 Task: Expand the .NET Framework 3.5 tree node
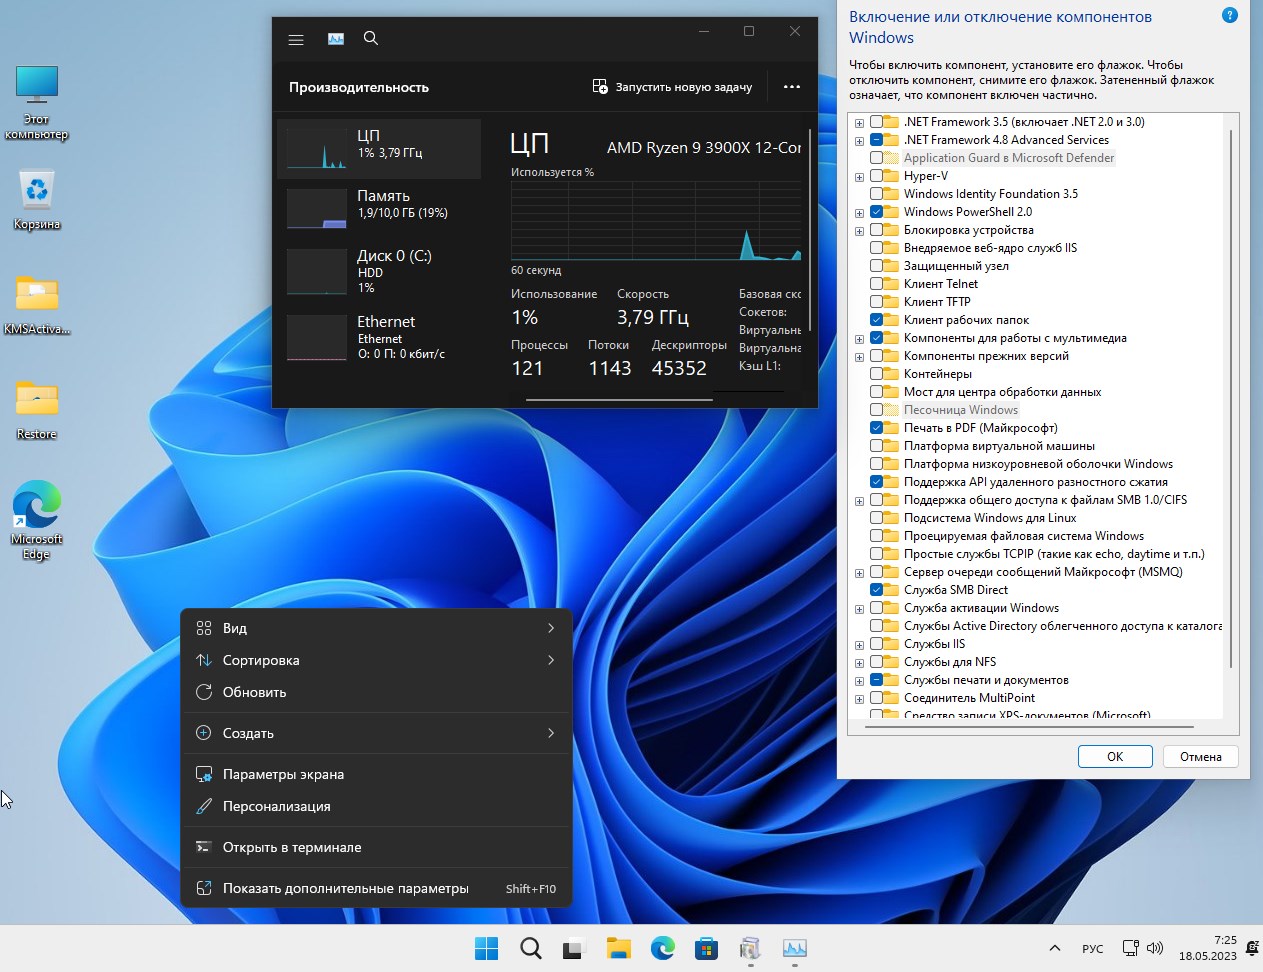pos(859,122)
